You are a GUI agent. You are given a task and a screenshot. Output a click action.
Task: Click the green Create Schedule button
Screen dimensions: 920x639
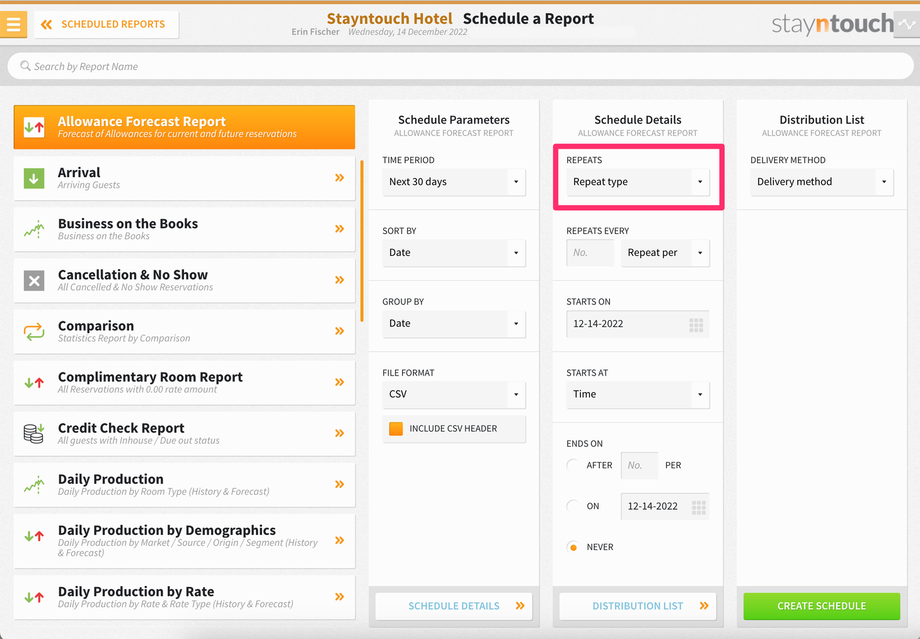click(x=821, y=606)
